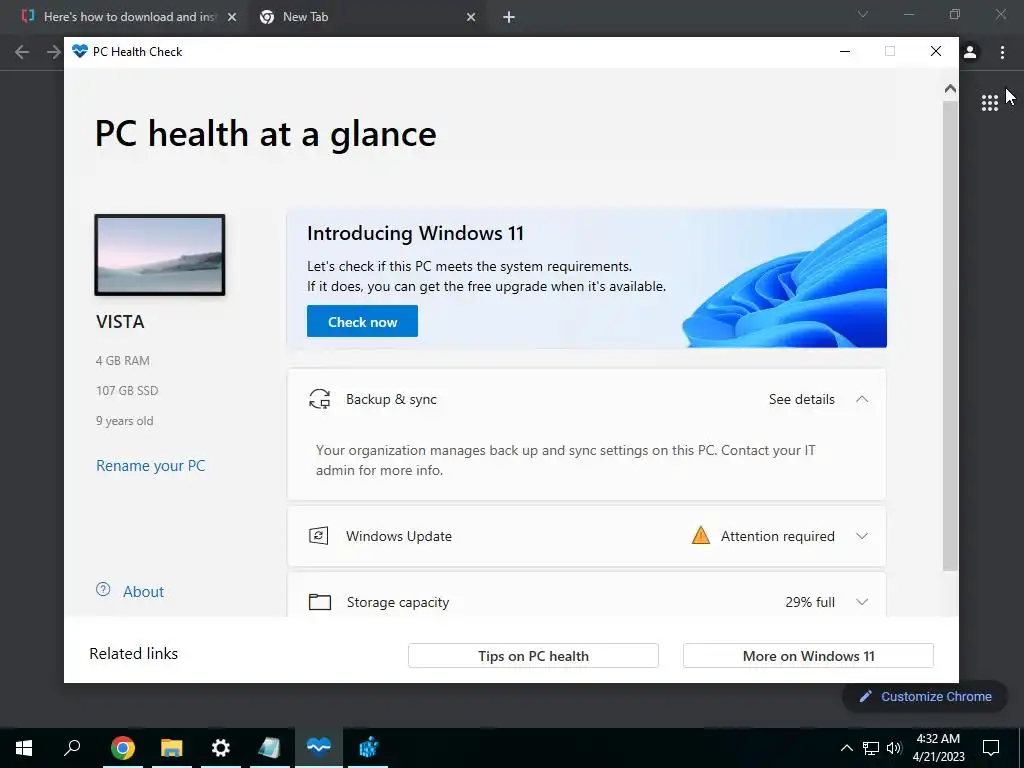
Task: Click the Storage capacity folder icon
Action: pyautogui.click(x=319, y=601)
